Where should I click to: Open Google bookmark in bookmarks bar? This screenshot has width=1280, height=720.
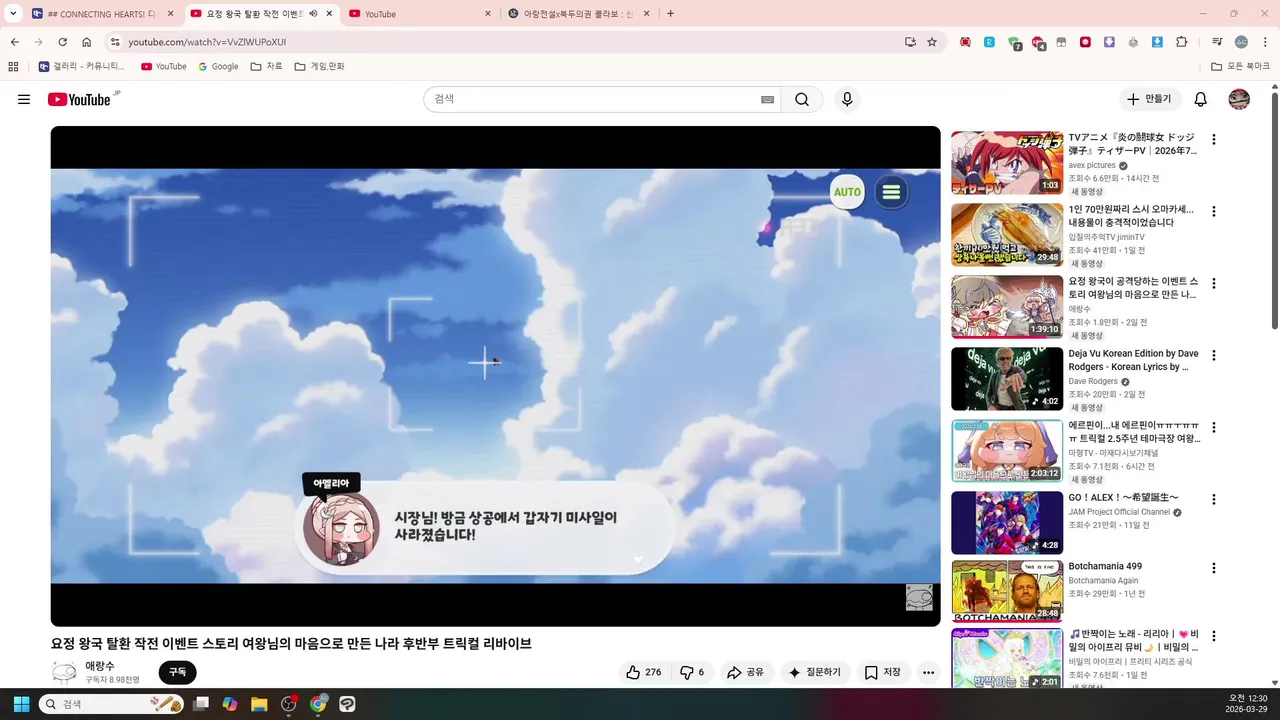tap(218, 67)
